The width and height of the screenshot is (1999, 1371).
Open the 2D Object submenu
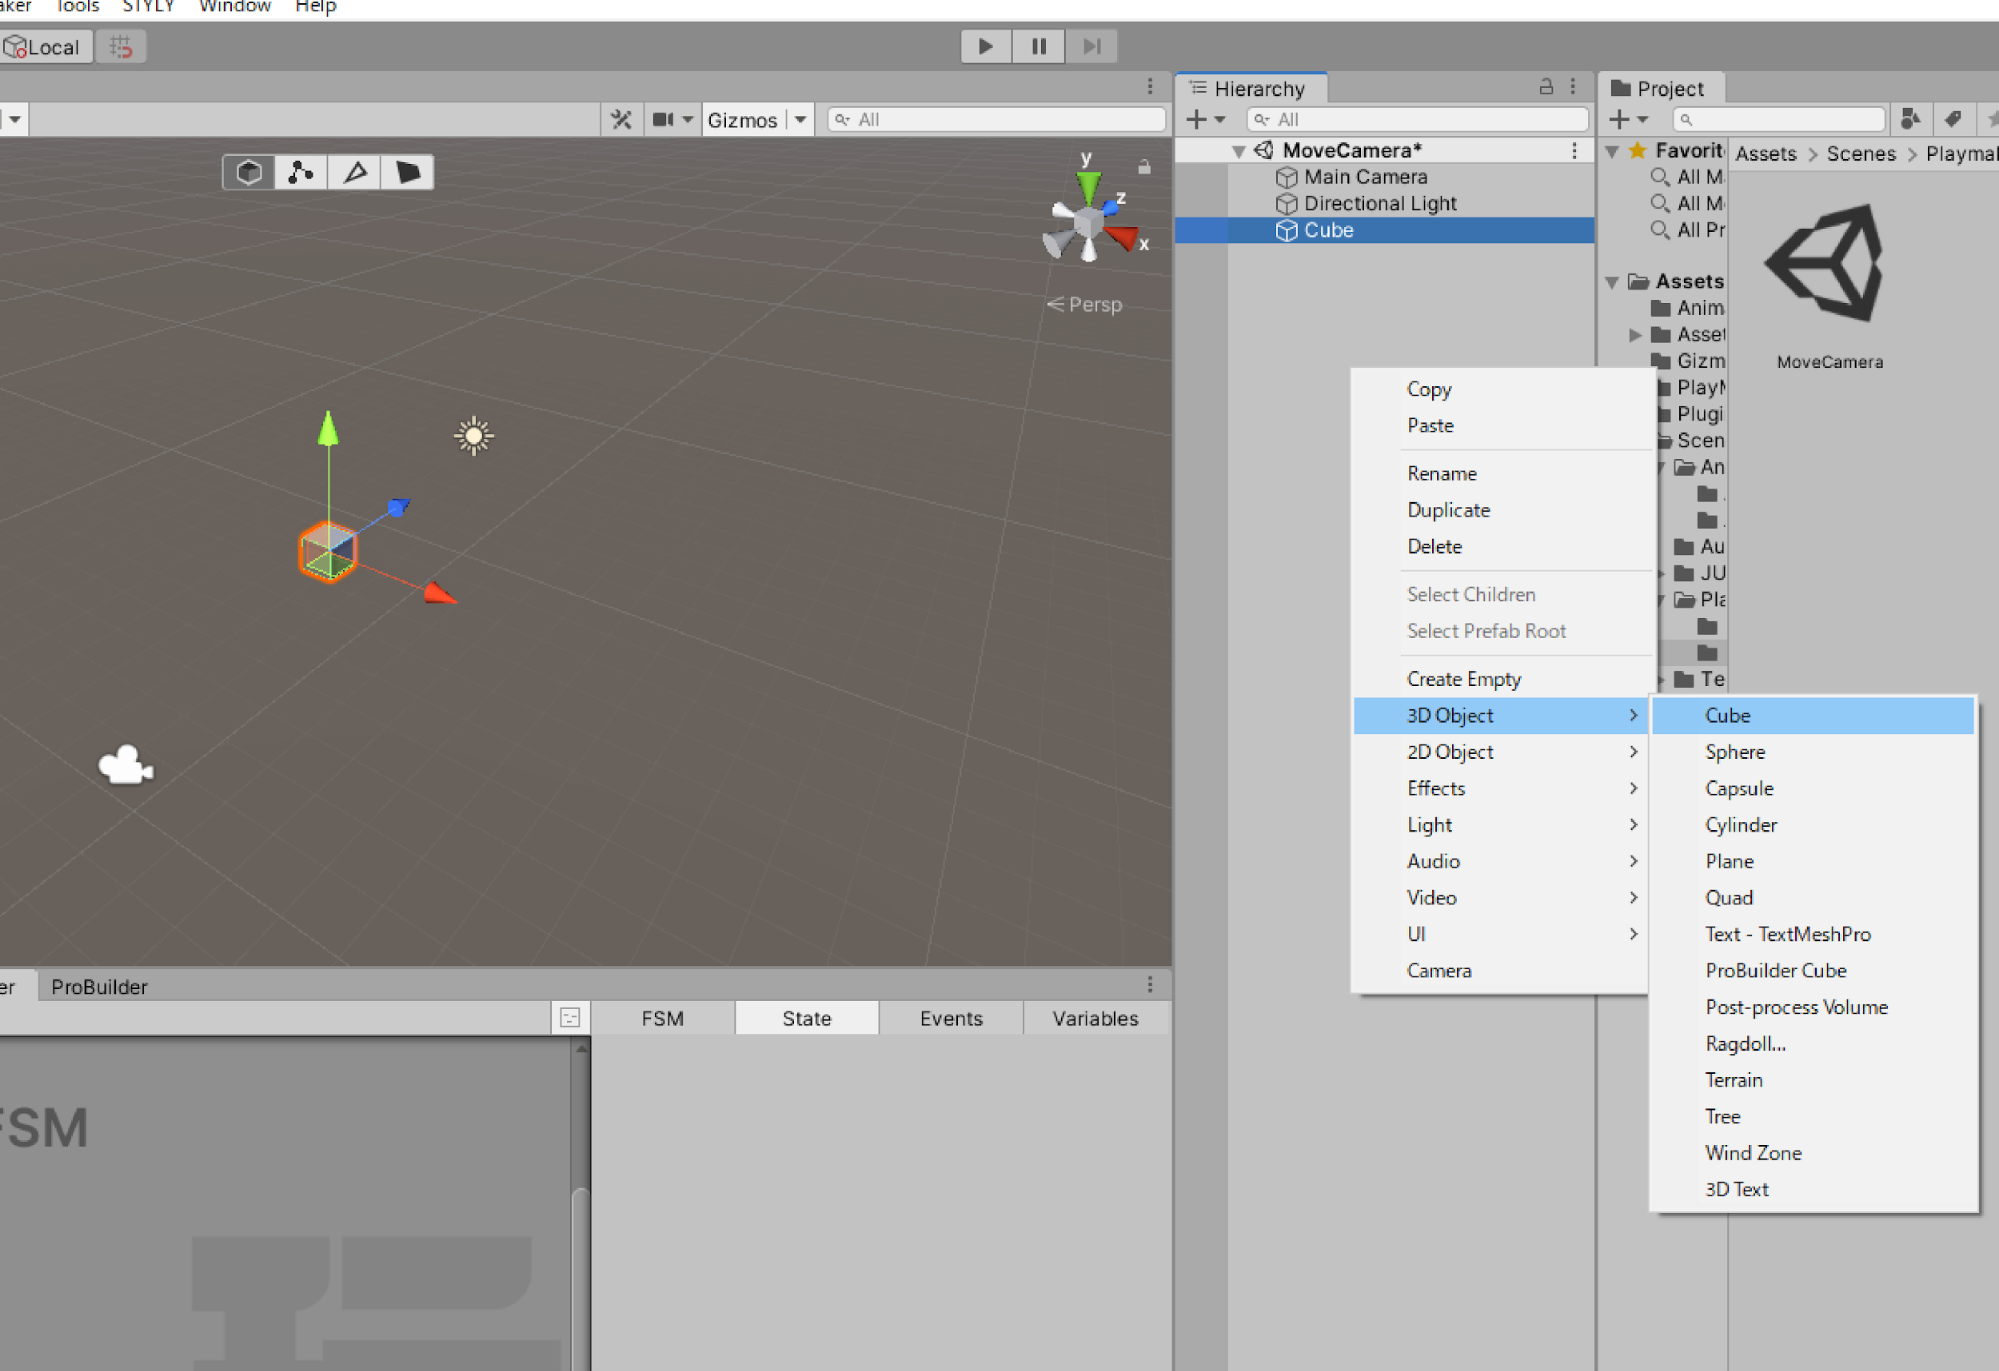pyautogui.click(x=1499, y=752)
